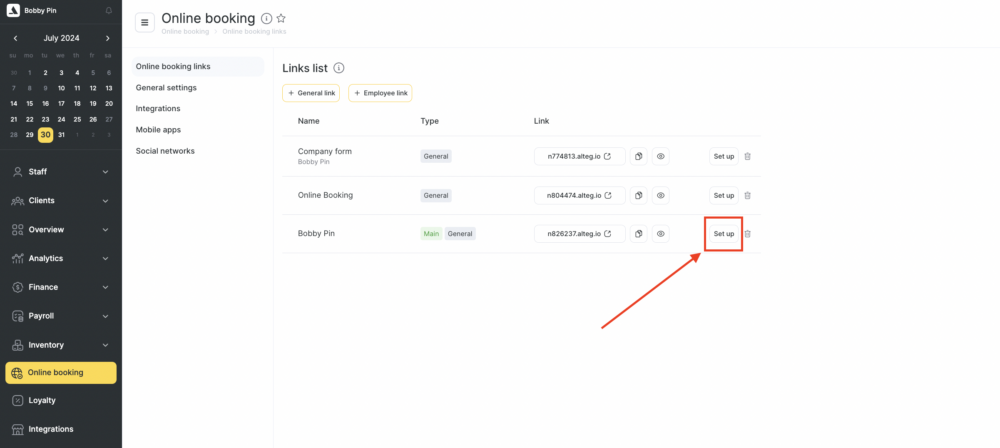
Task: Star the Online booking page as favorite
Action: 281,19
